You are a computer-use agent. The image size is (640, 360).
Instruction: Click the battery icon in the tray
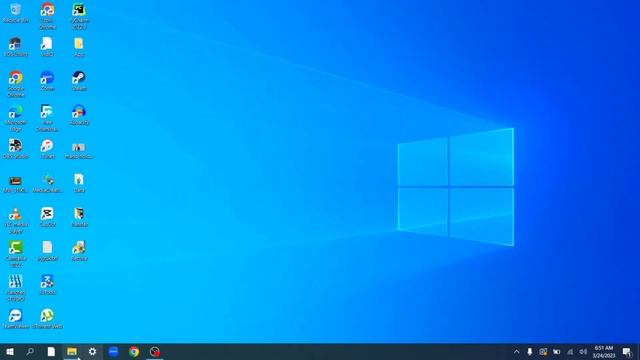pos(556,352)
